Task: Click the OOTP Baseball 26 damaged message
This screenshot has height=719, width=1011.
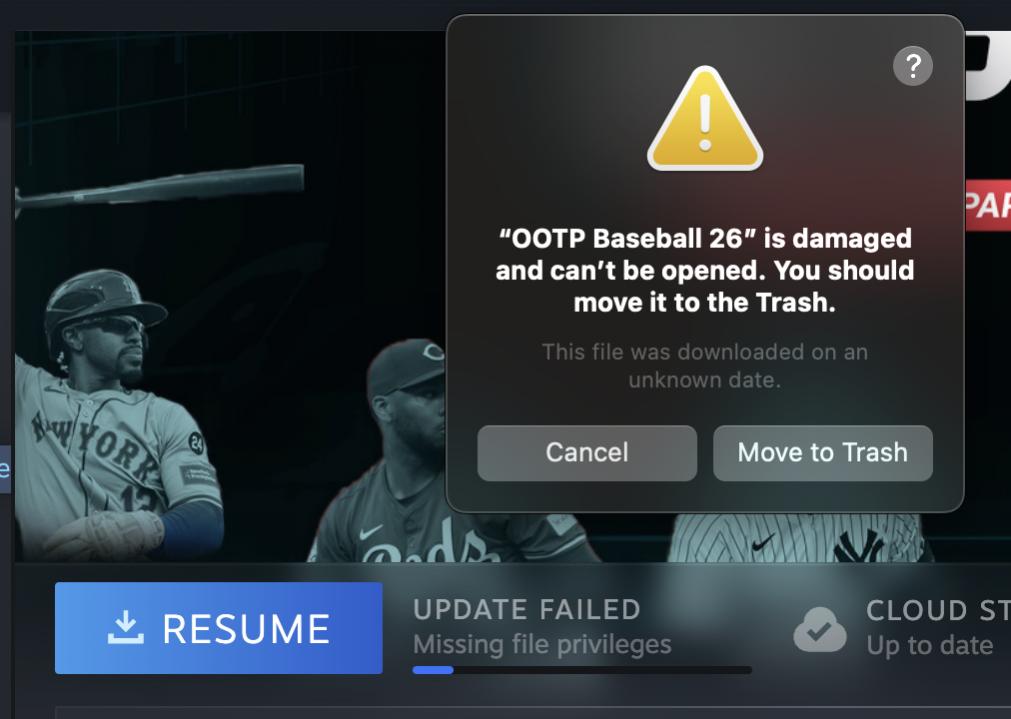Action: pyautogui.click(x=705, y=270)
